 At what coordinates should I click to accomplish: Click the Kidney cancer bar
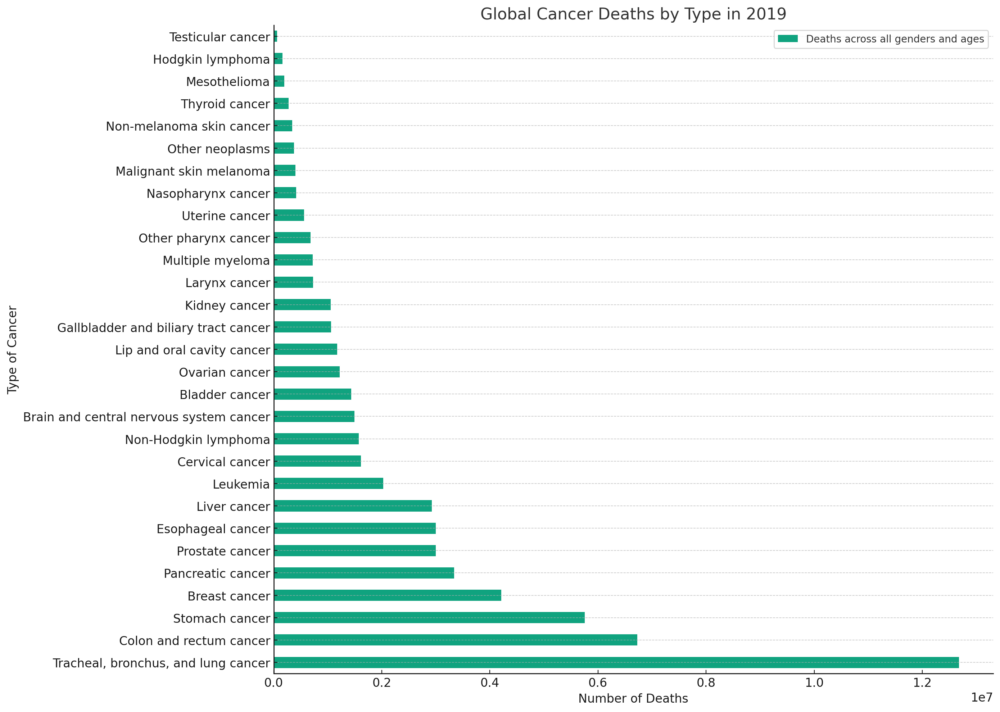(x=302, y=305)
